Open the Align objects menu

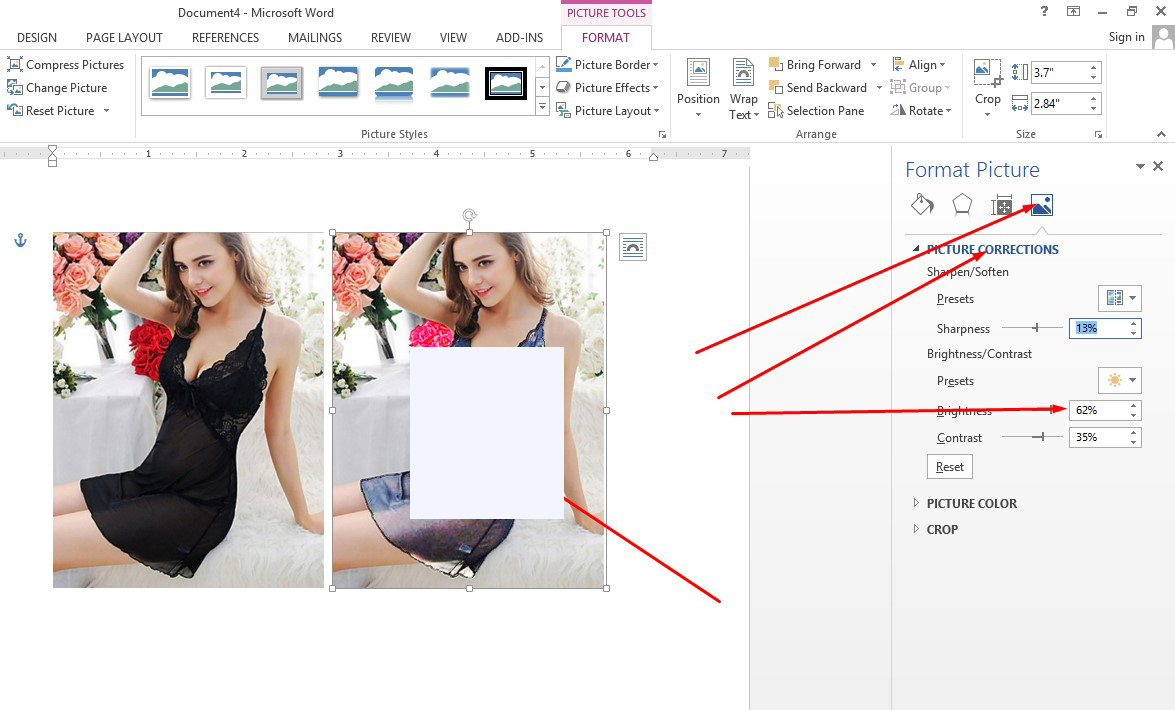tap(918, 65)
